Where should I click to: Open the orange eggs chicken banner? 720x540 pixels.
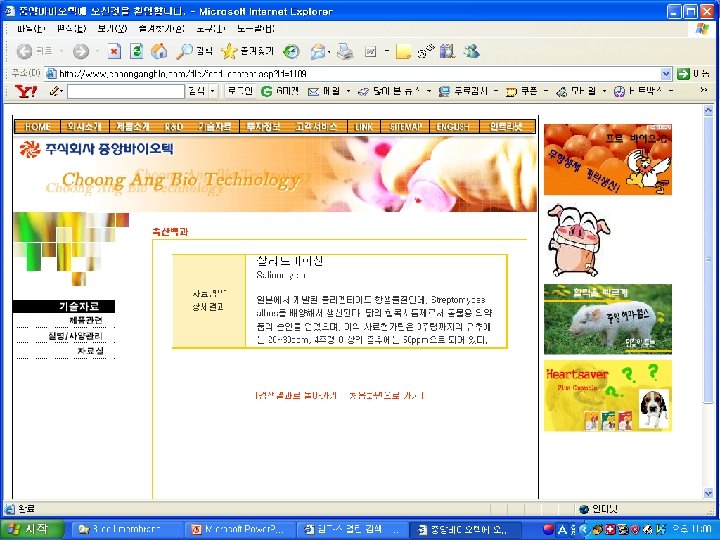point(608,159)
